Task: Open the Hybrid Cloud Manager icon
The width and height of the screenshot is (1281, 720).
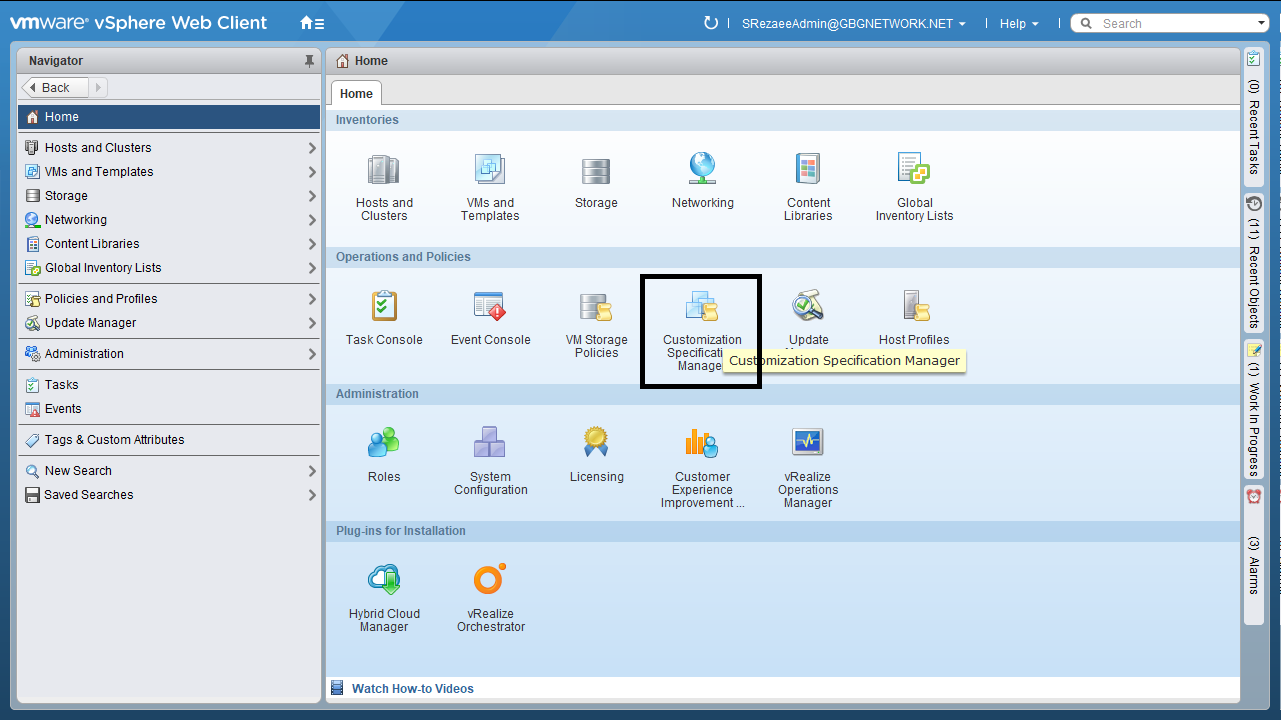Action: click(384, 582)
